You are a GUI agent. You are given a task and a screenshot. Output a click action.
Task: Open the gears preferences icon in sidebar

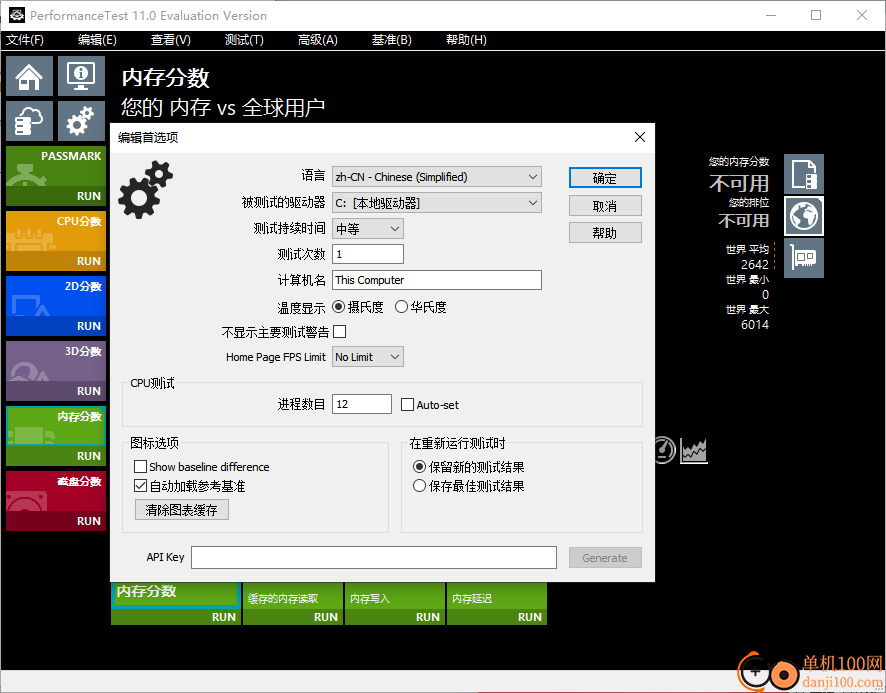pyautogui.click(x=81, y=121)
